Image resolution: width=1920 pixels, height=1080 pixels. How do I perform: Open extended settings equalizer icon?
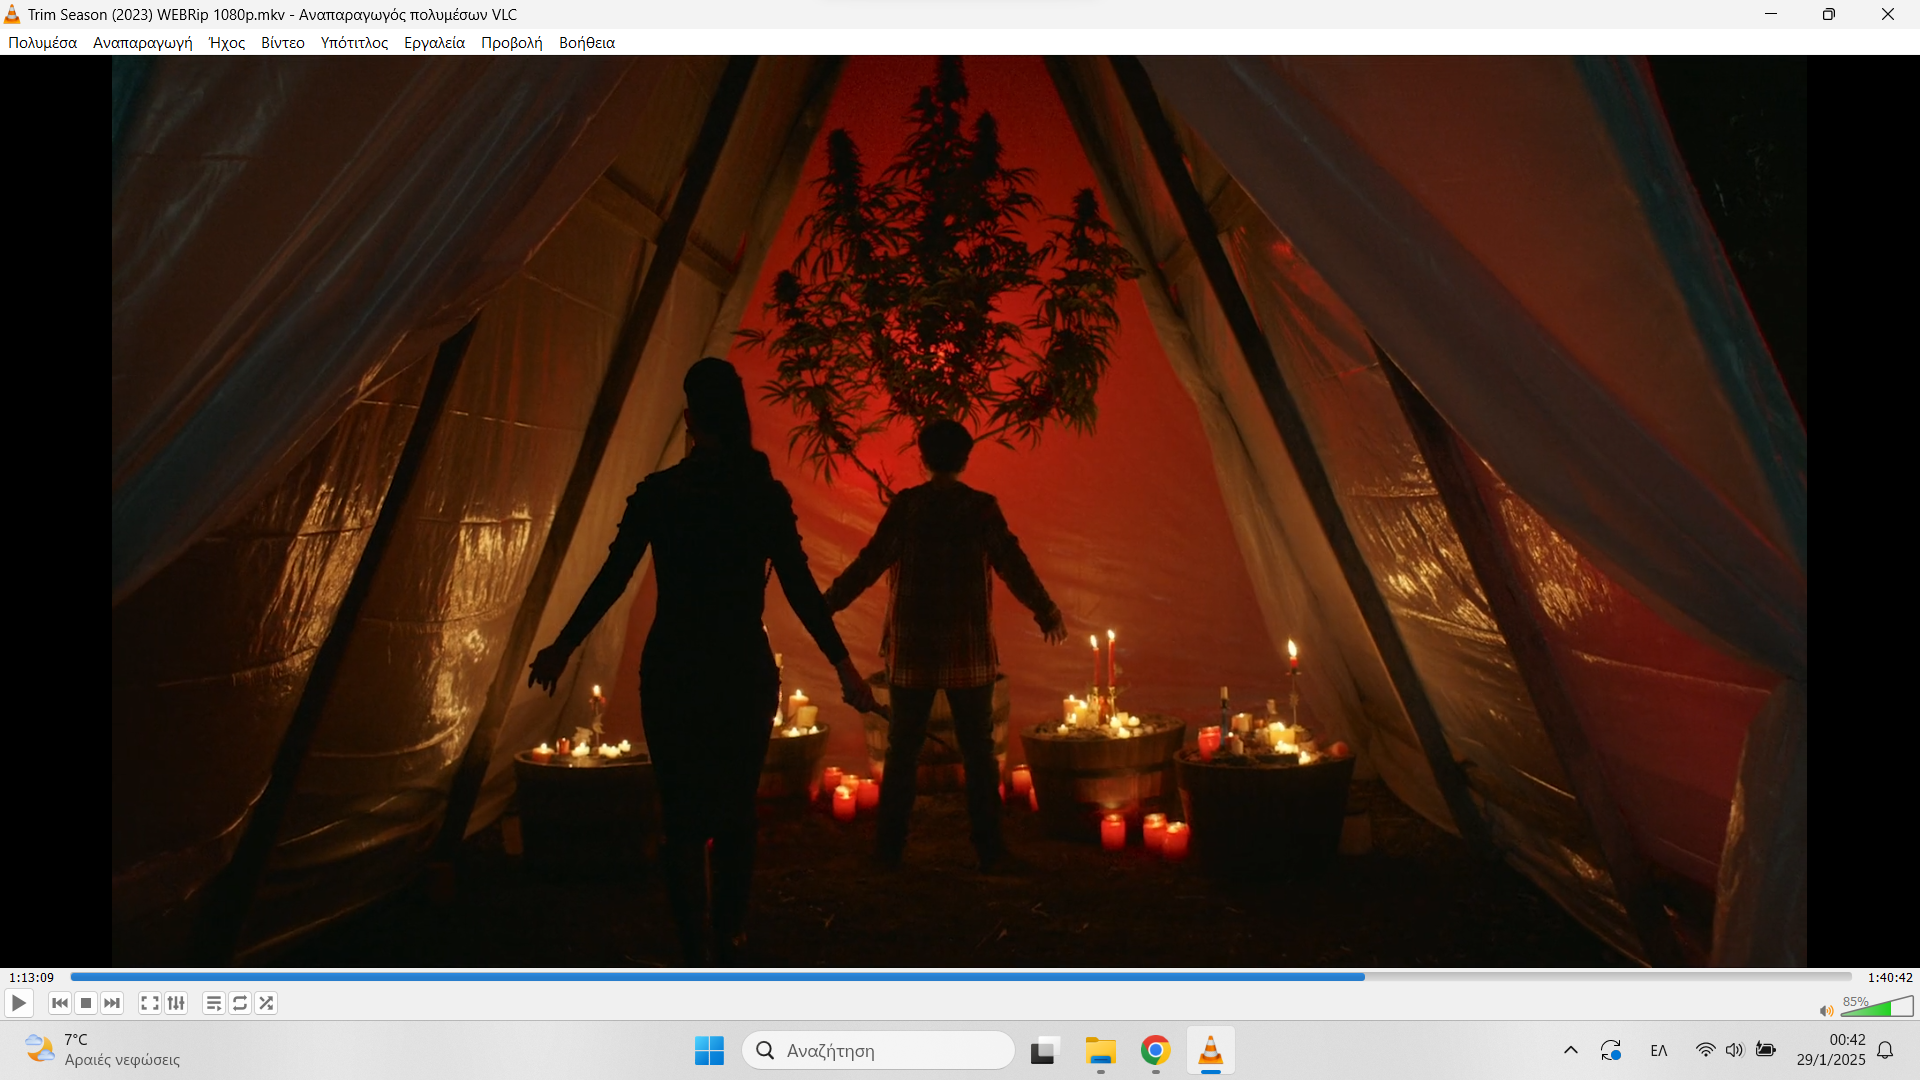pyautogui.click(x=176, y=1003)
